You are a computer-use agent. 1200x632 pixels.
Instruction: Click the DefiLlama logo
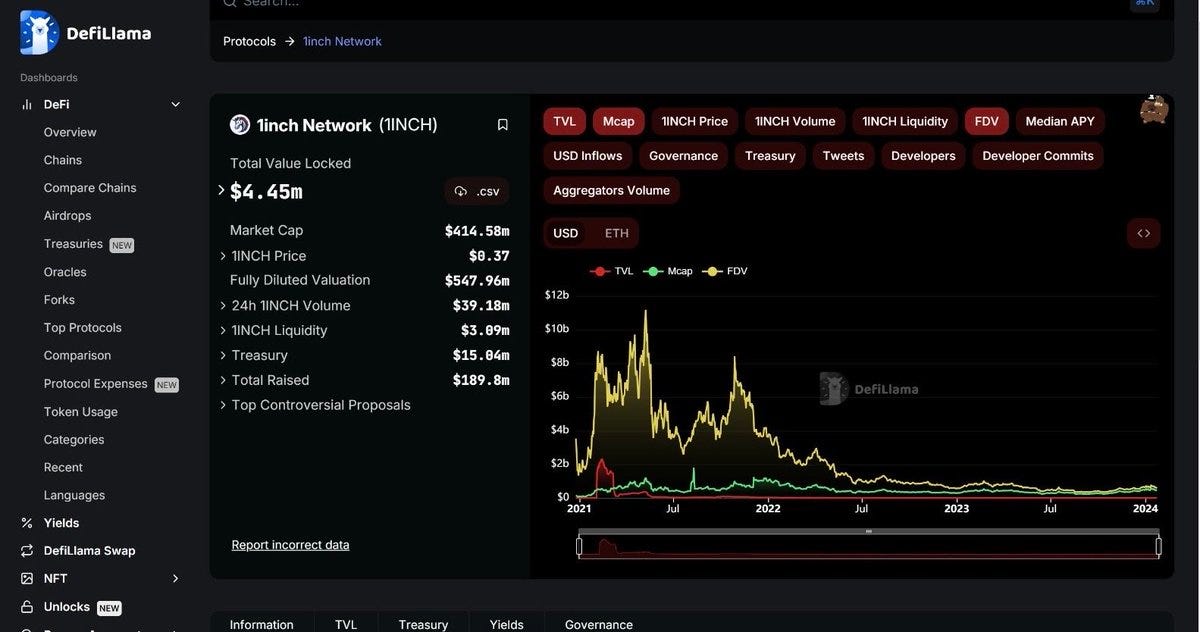[85, 33]
